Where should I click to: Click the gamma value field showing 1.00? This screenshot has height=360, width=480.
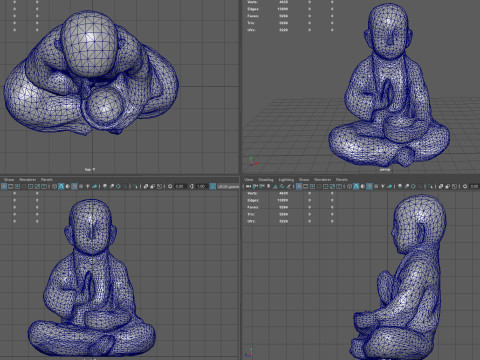201,186
